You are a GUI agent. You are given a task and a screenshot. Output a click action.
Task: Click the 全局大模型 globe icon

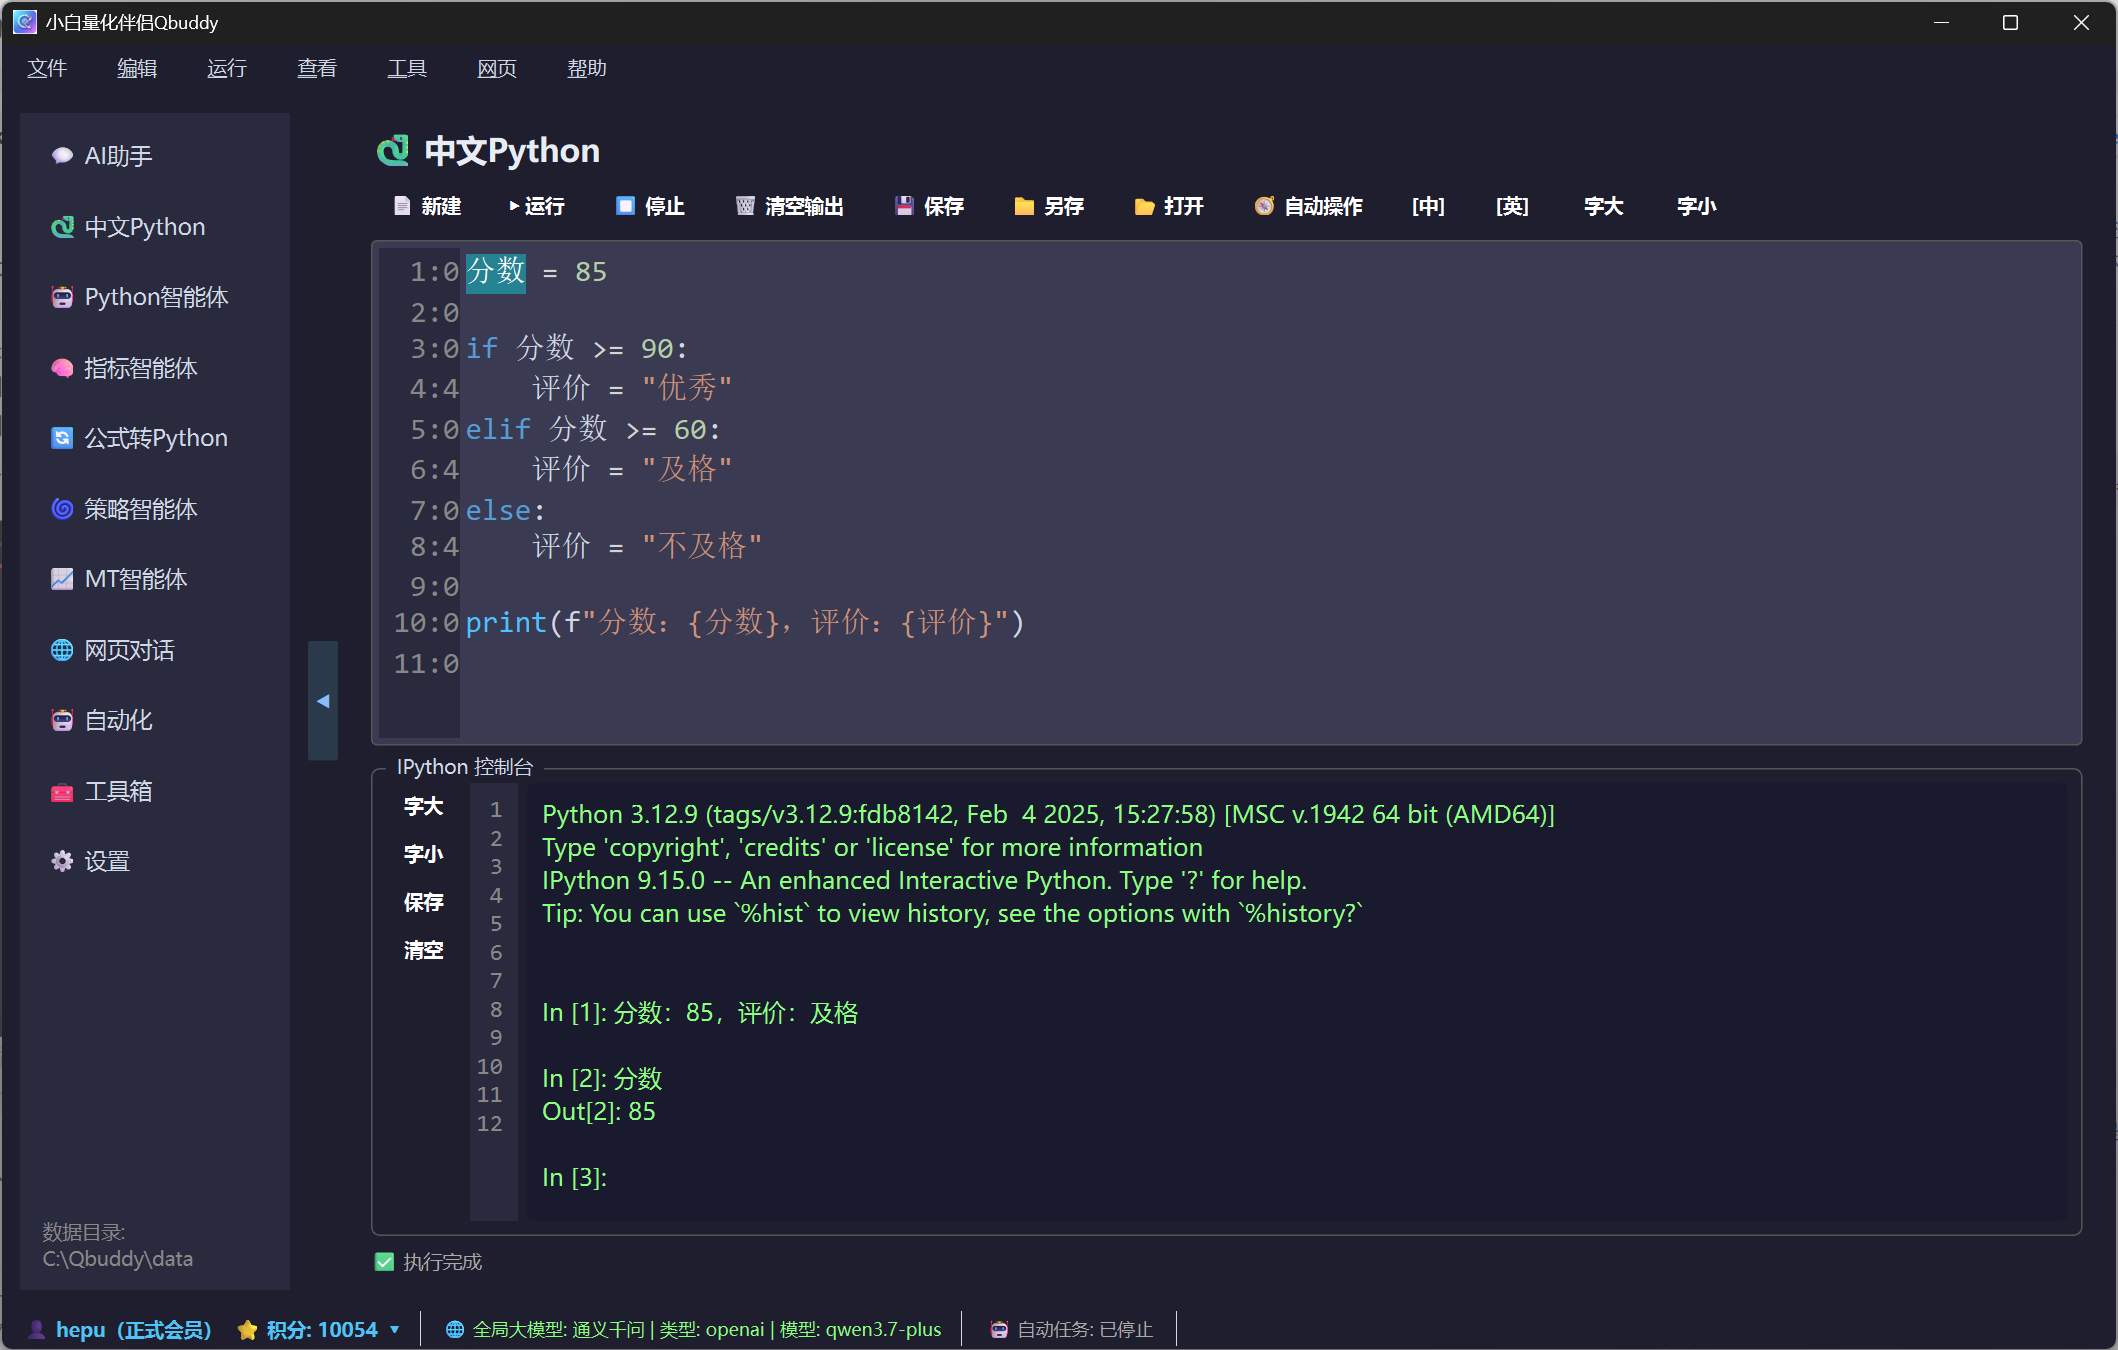click(x=455, y=1330)
